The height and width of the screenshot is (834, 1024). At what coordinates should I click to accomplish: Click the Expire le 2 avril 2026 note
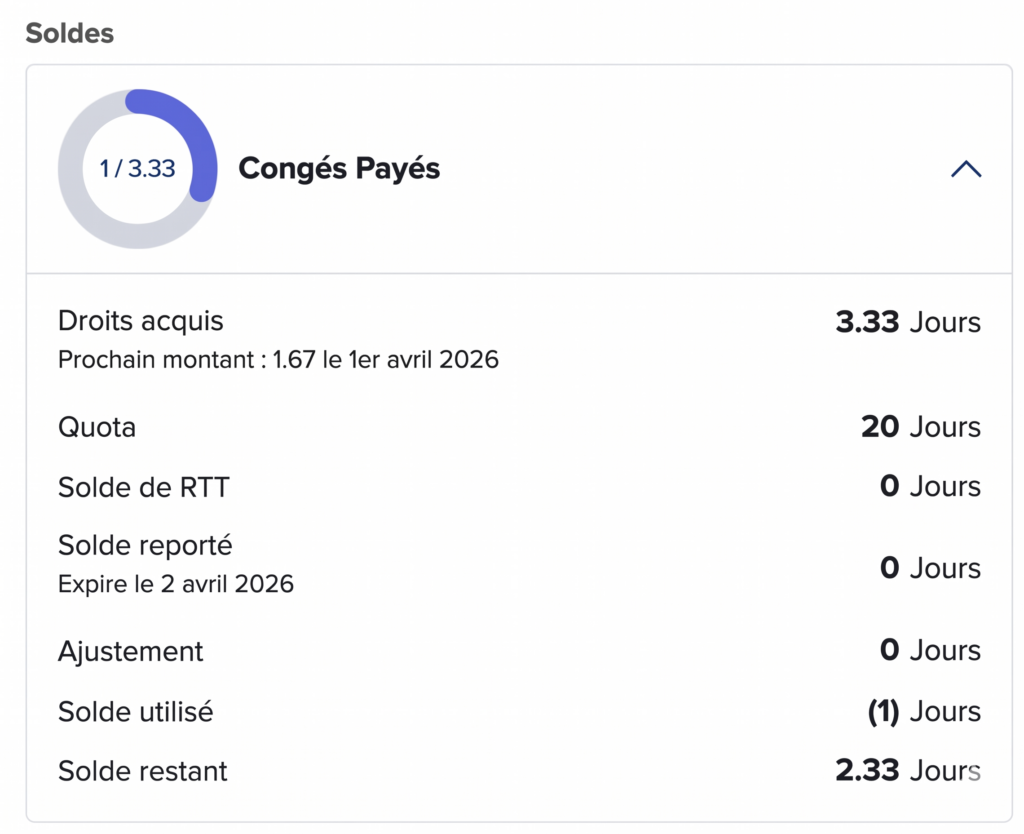pos(176,584)
